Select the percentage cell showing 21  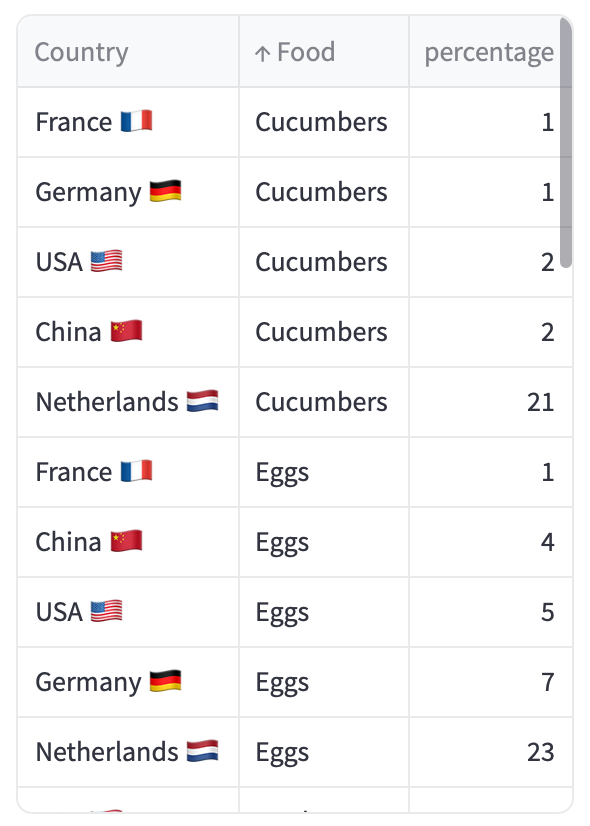click(490, 402)
